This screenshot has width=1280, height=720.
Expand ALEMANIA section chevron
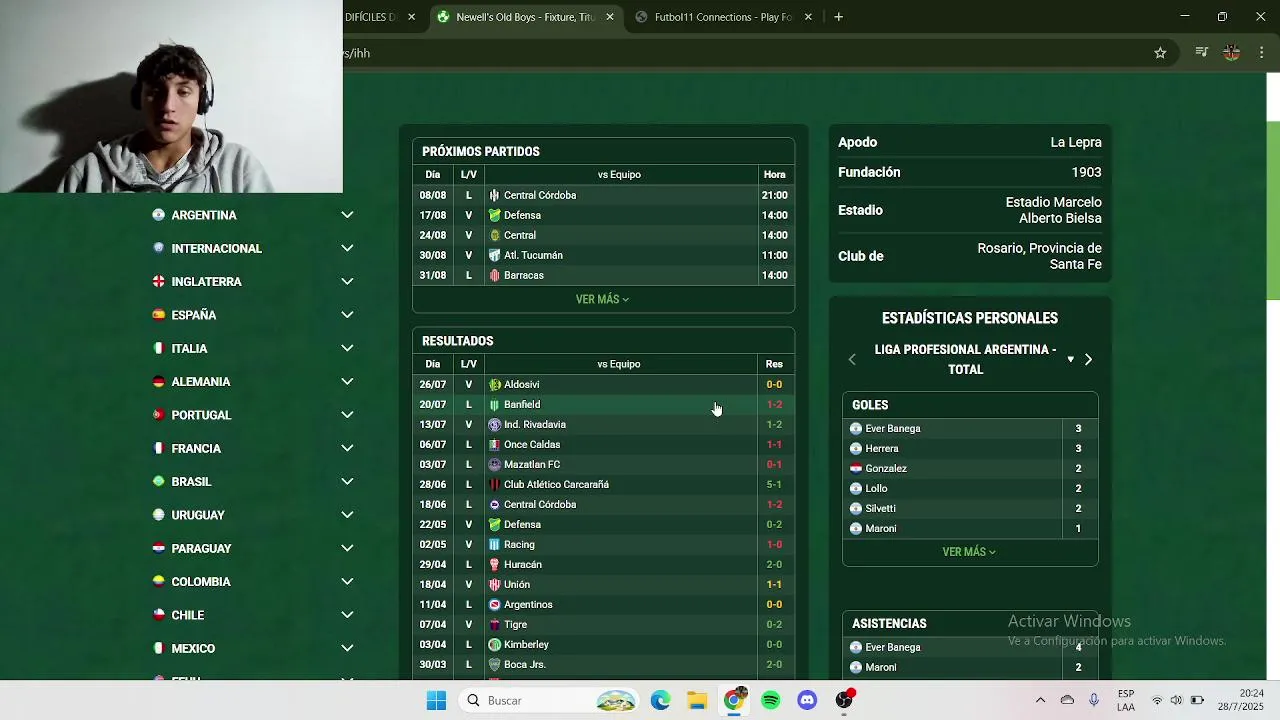347,382
